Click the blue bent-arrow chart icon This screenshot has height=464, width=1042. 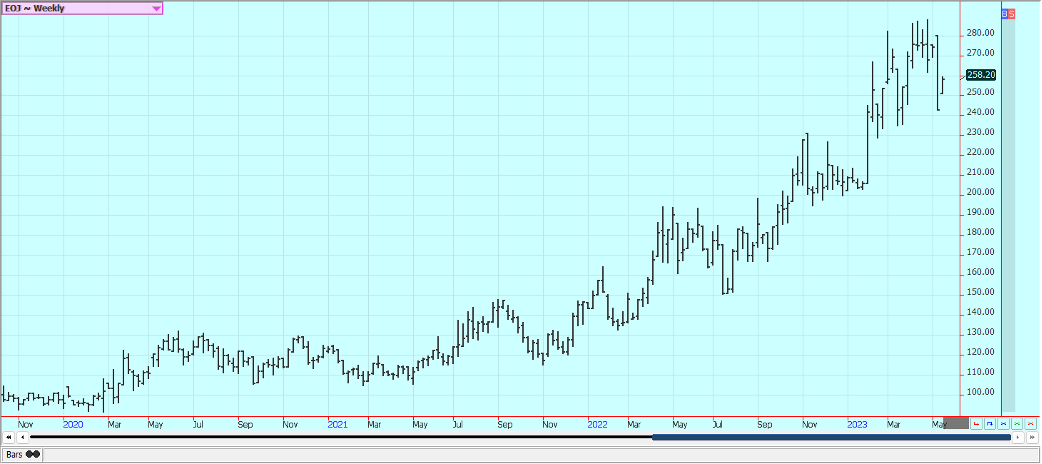click(x=990, y=423)
